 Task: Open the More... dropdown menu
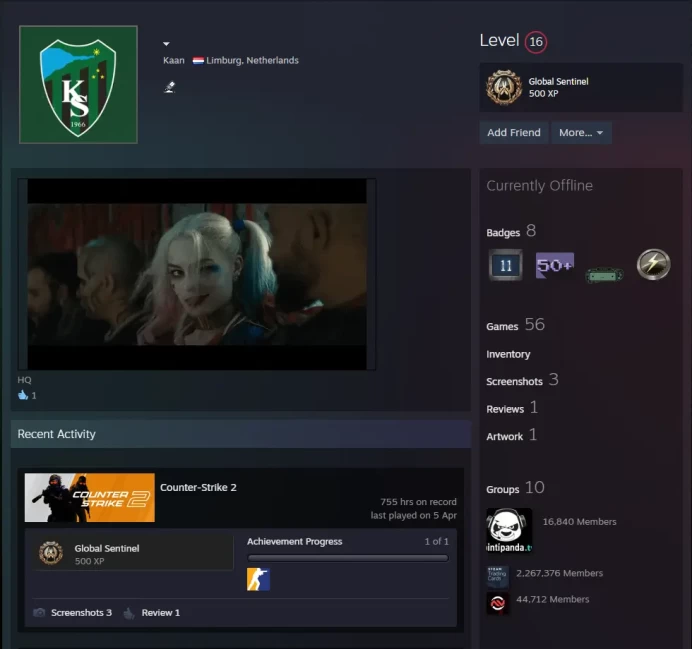(x=581, y=133)
